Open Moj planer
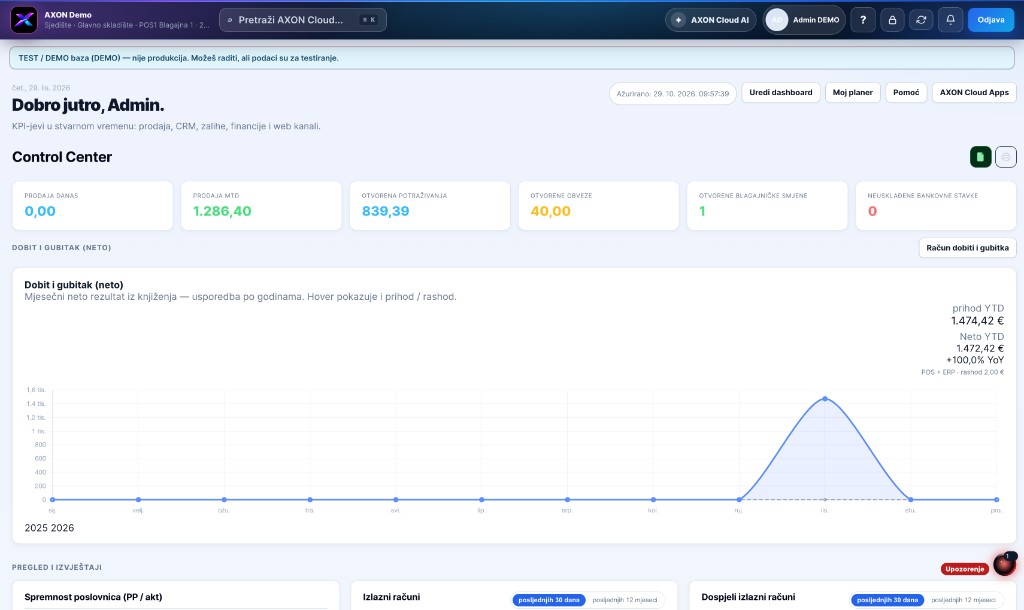The image size is (1024, 610). [x=852, y=93]
